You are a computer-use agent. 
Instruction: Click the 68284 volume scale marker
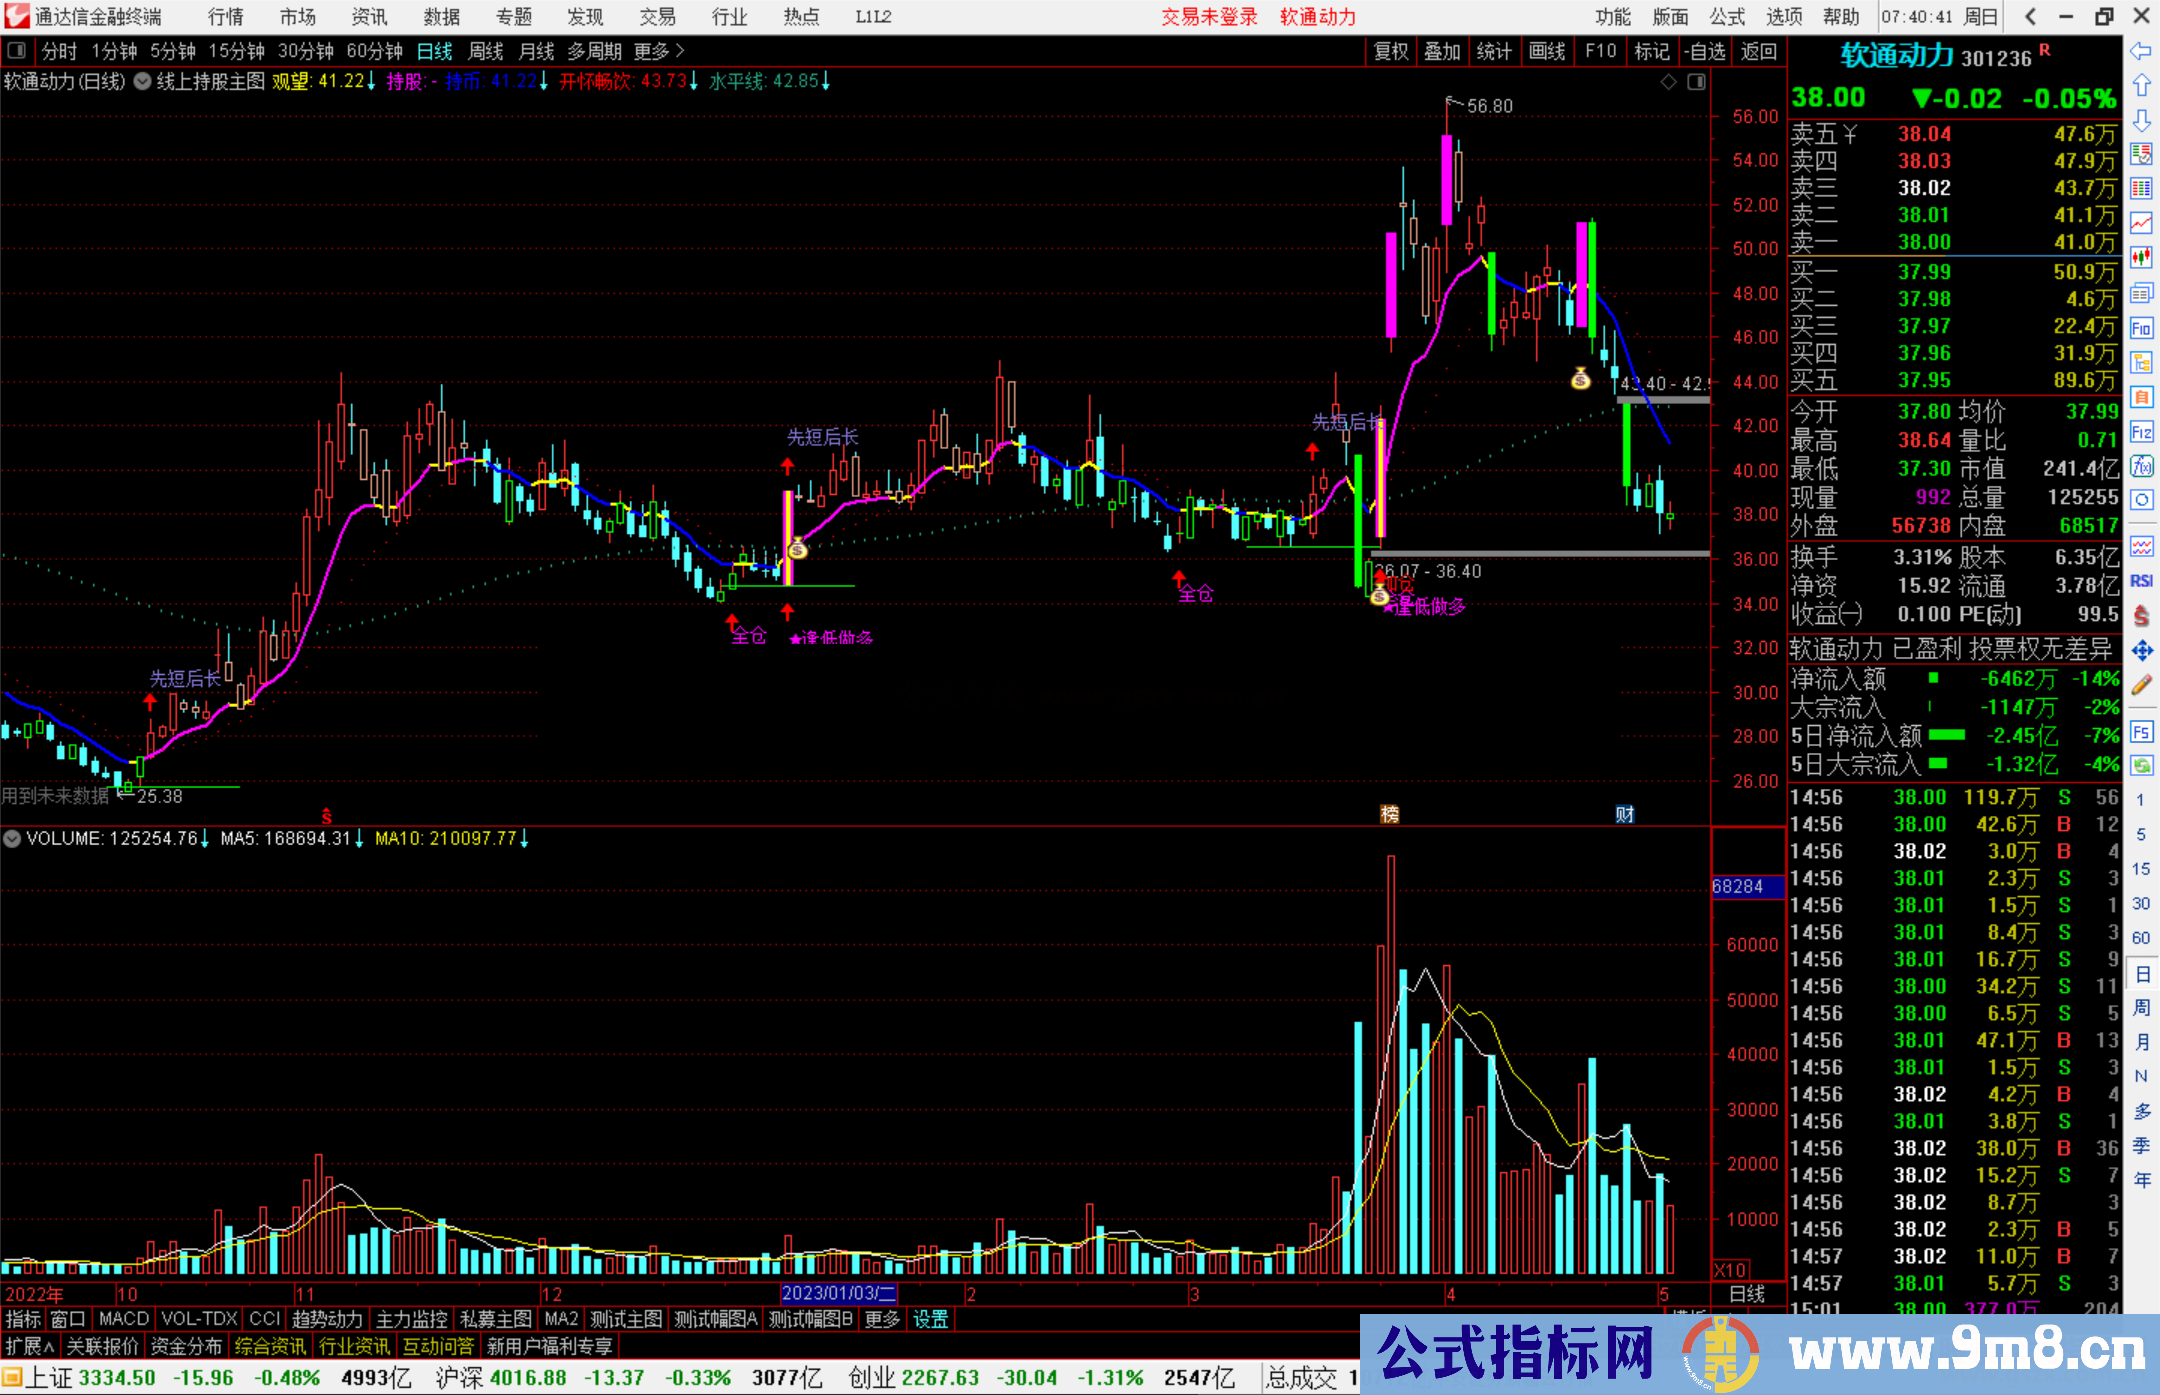1739,886
